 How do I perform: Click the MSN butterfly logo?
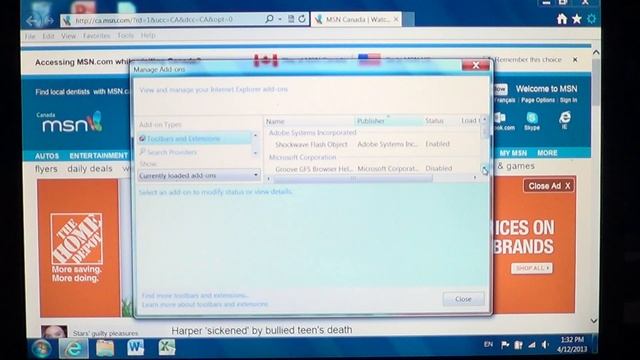tap(95, 121)
